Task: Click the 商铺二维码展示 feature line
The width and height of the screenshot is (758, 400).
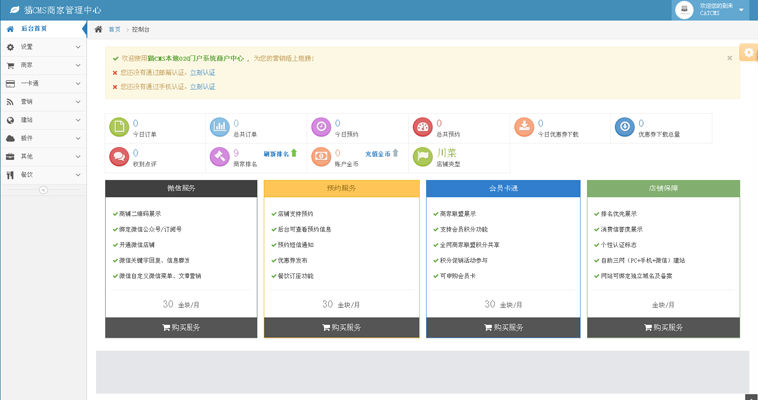Action: pos(137,214)
